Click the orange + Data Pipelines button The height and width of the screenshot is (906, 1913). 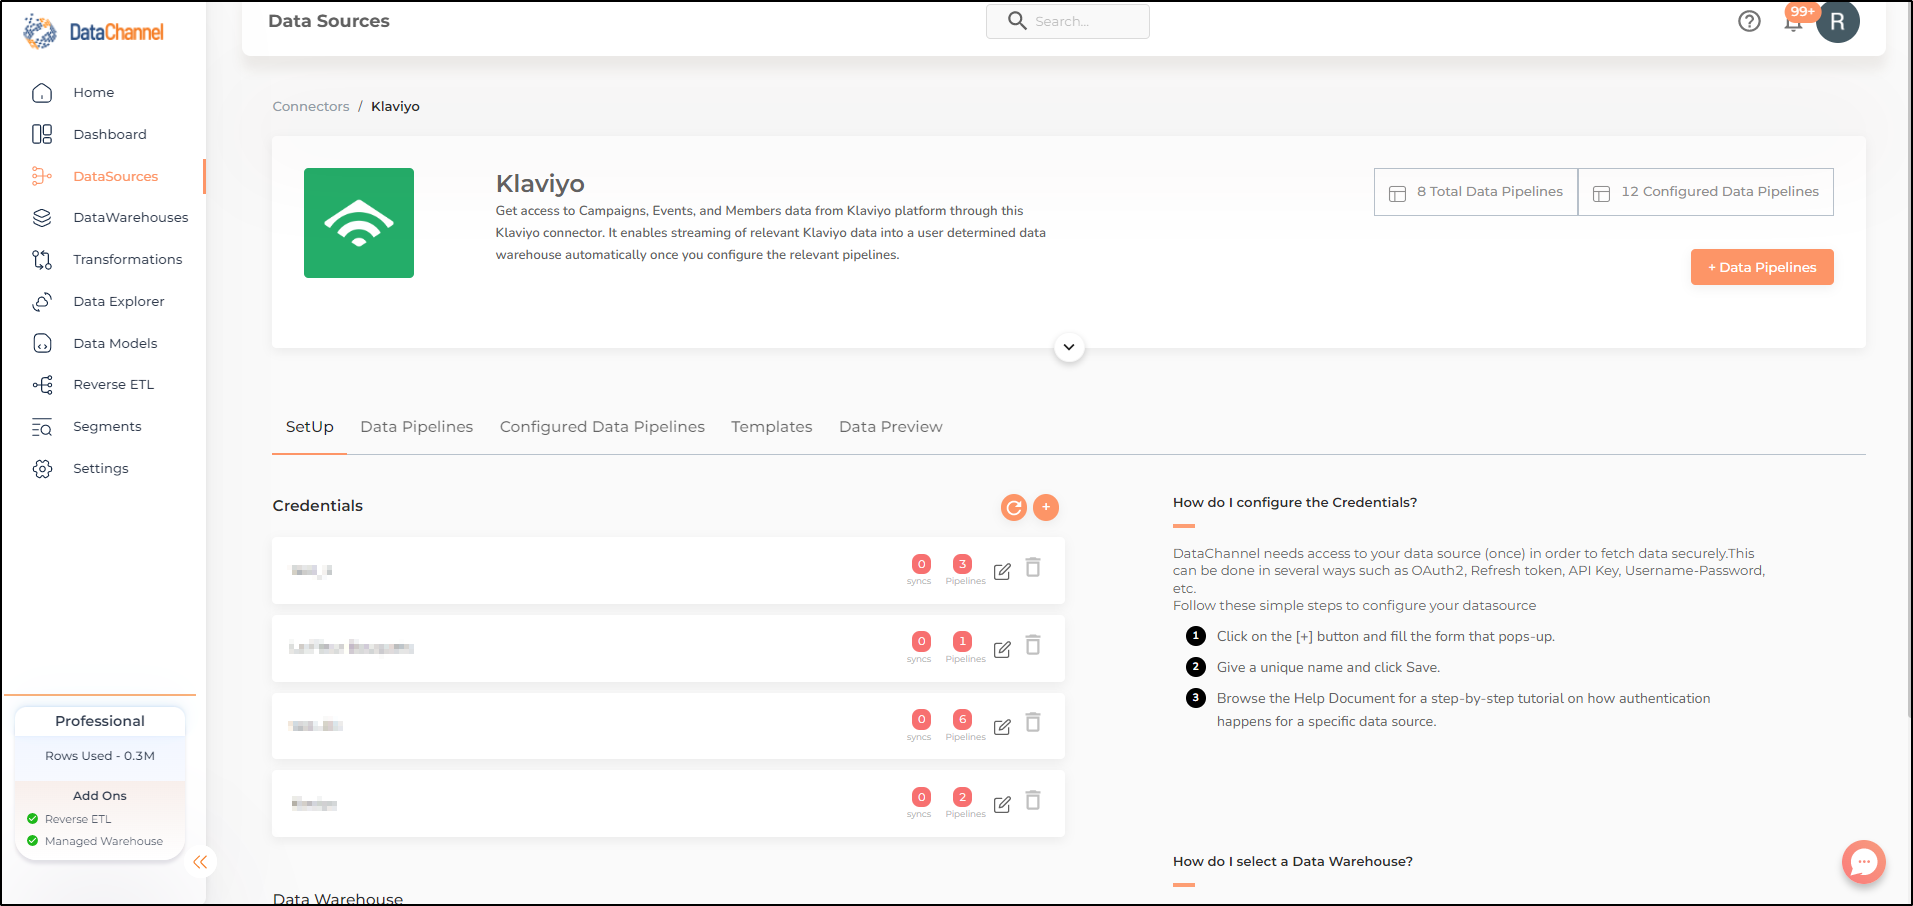click(x=1762, y=267)
